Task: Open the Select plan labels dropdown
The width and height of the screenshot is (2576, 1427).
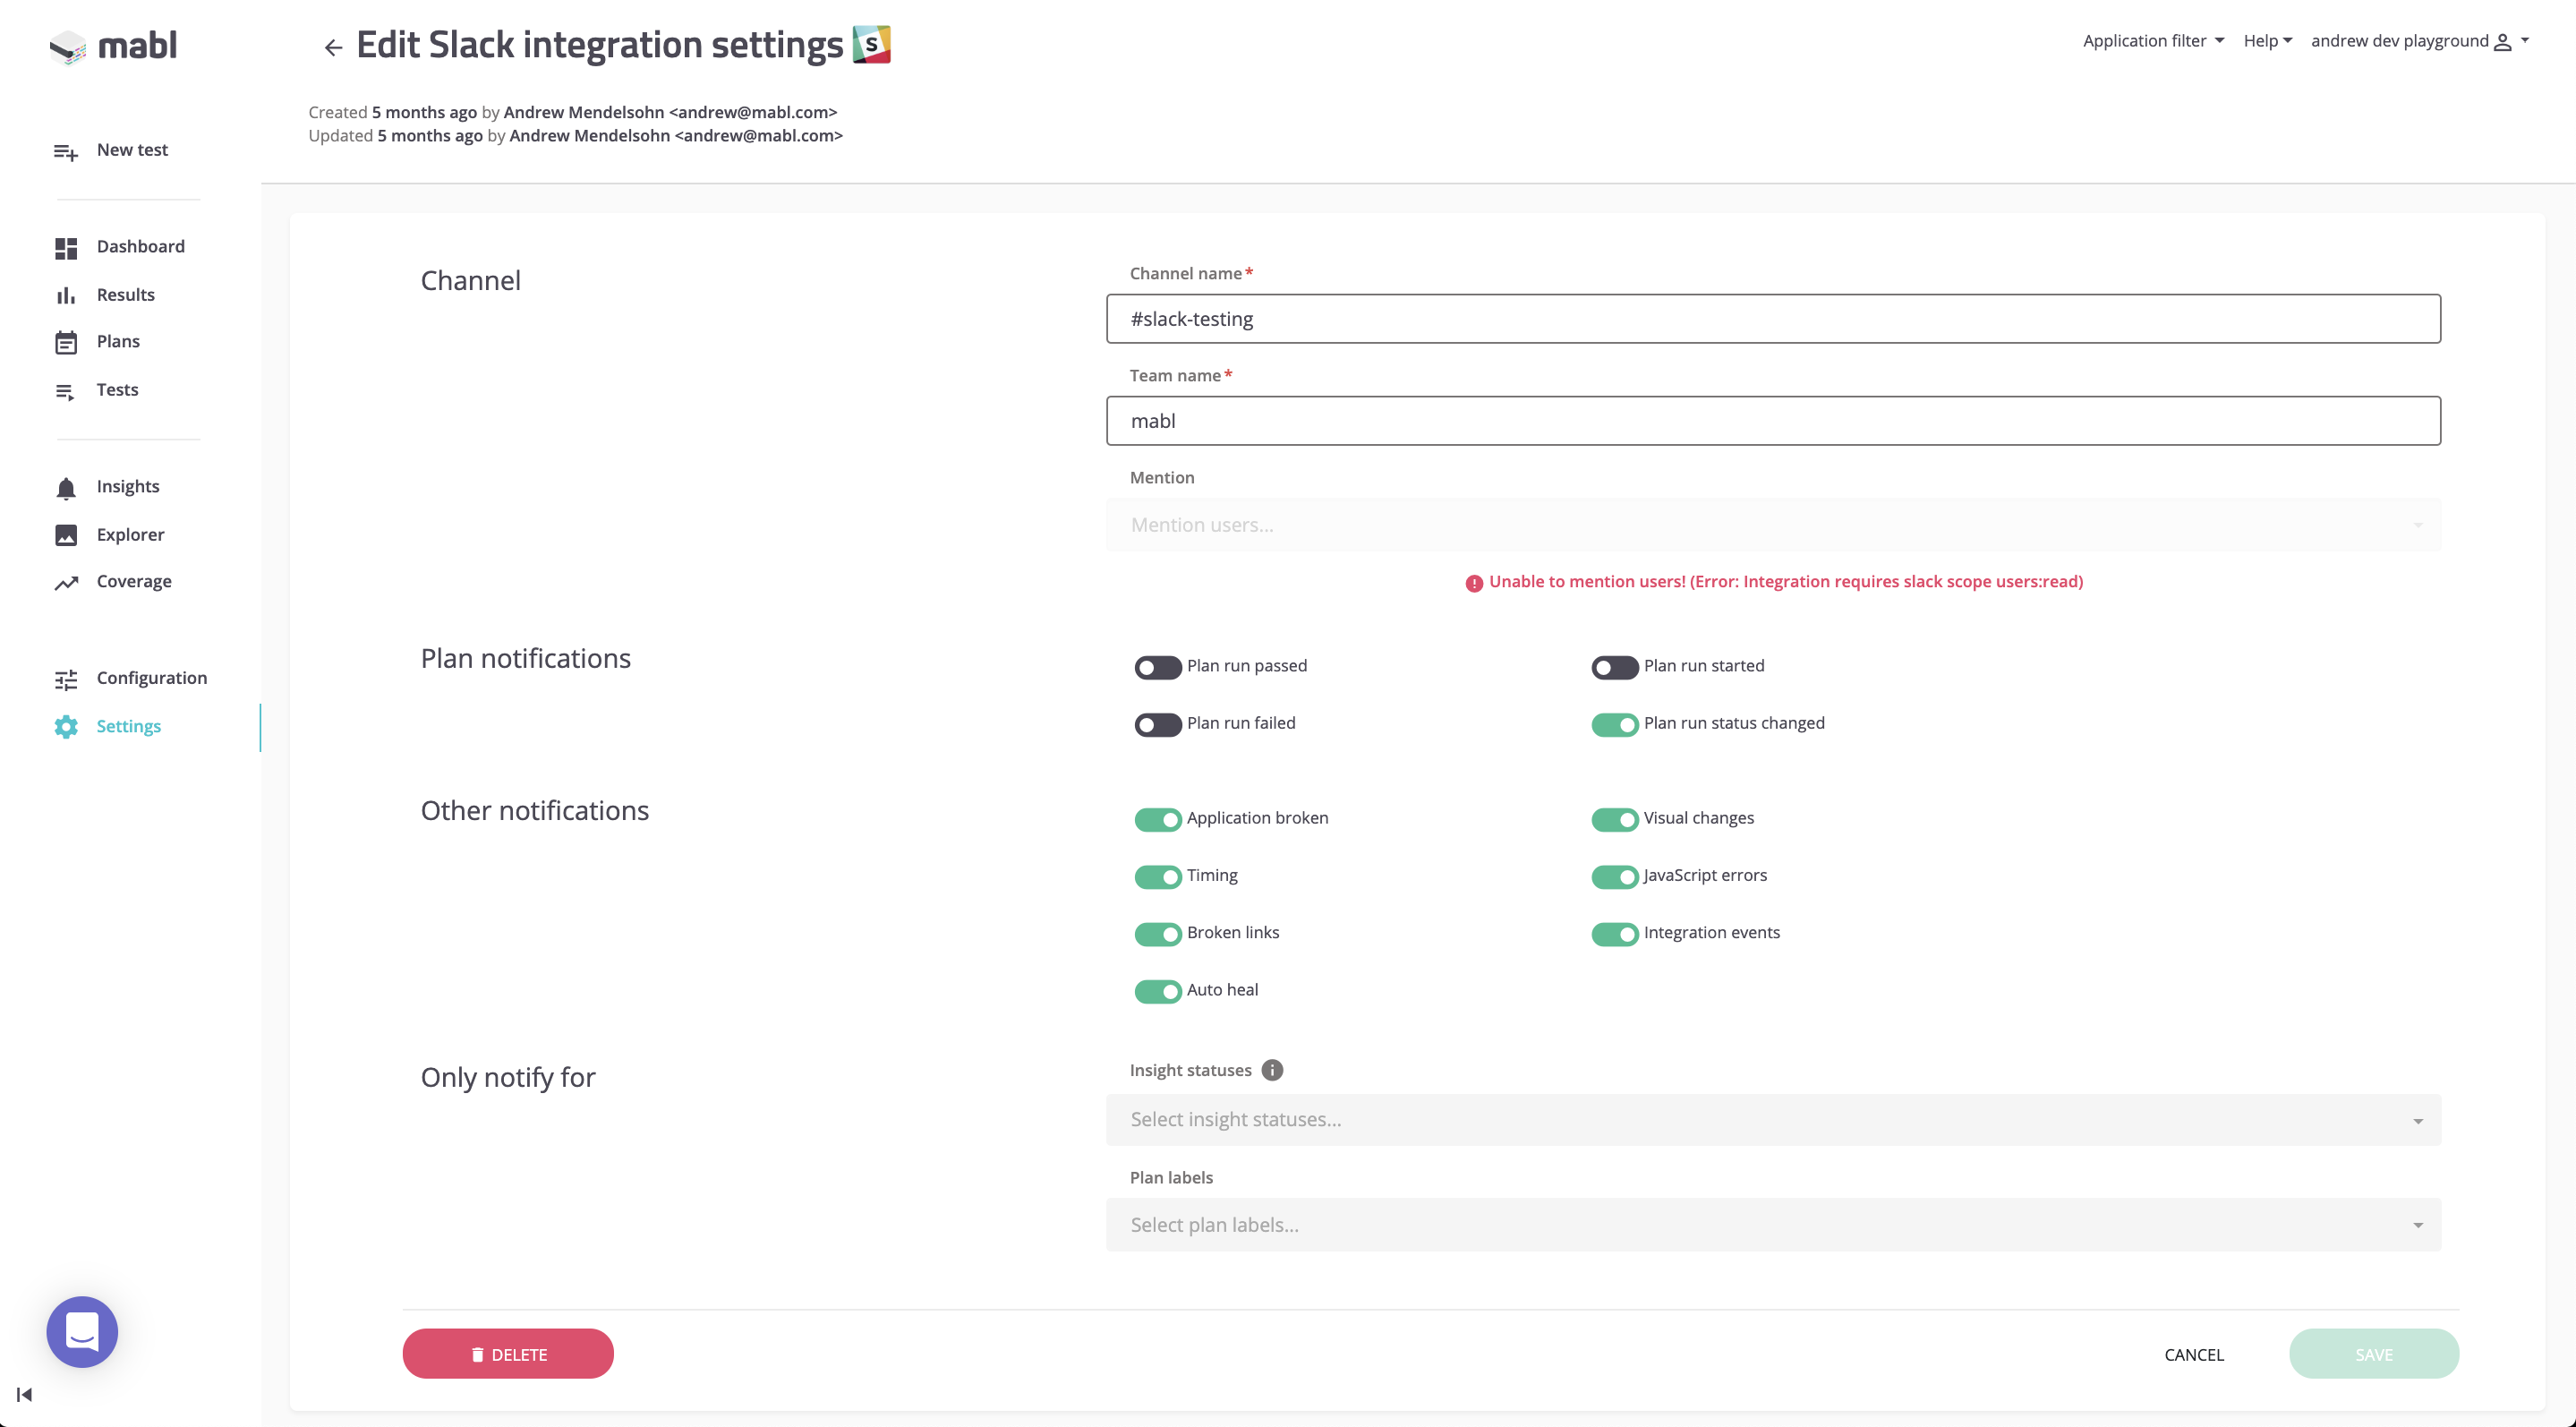Action: [1772, 1225]
